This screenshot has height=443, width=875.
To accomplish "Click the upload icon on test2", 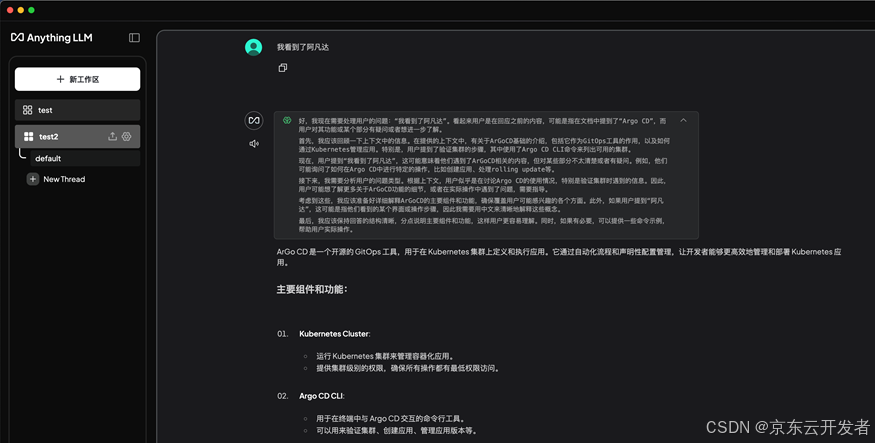I will click(x=112, y=136).
